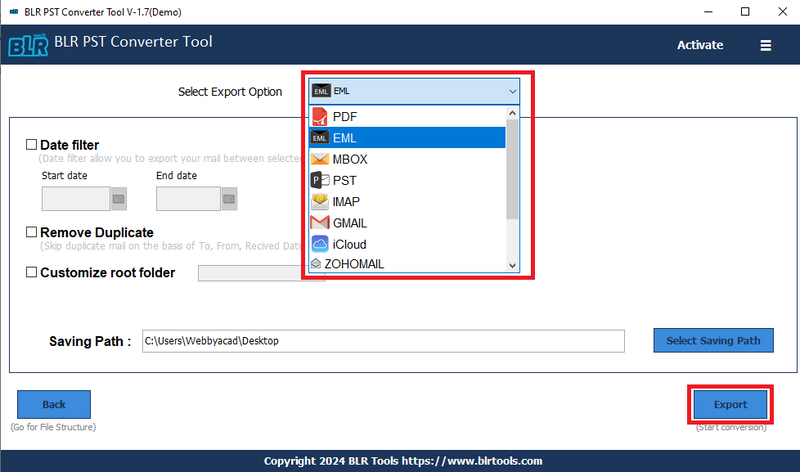Click the End date input field
Viewport: 800px width, 472px height.
point(188,199)
